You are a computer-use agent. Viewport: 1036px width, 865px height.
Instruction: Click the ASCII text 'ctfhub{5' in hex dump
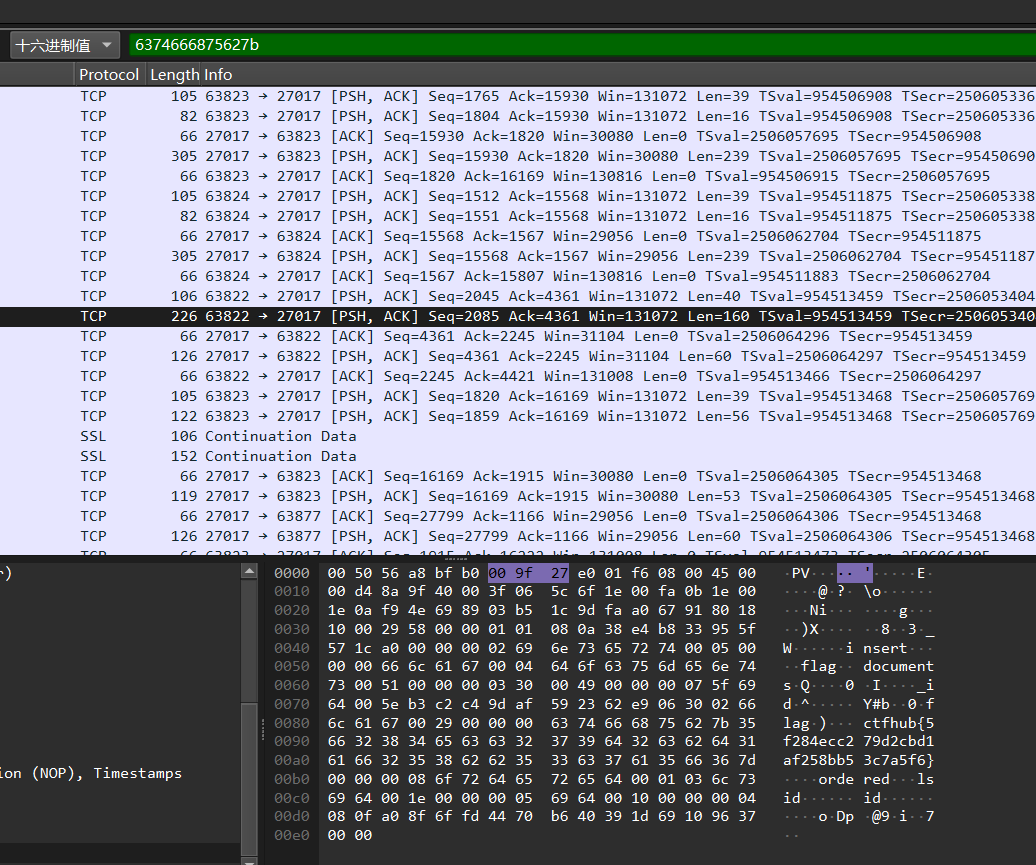(x=899, y=723)
